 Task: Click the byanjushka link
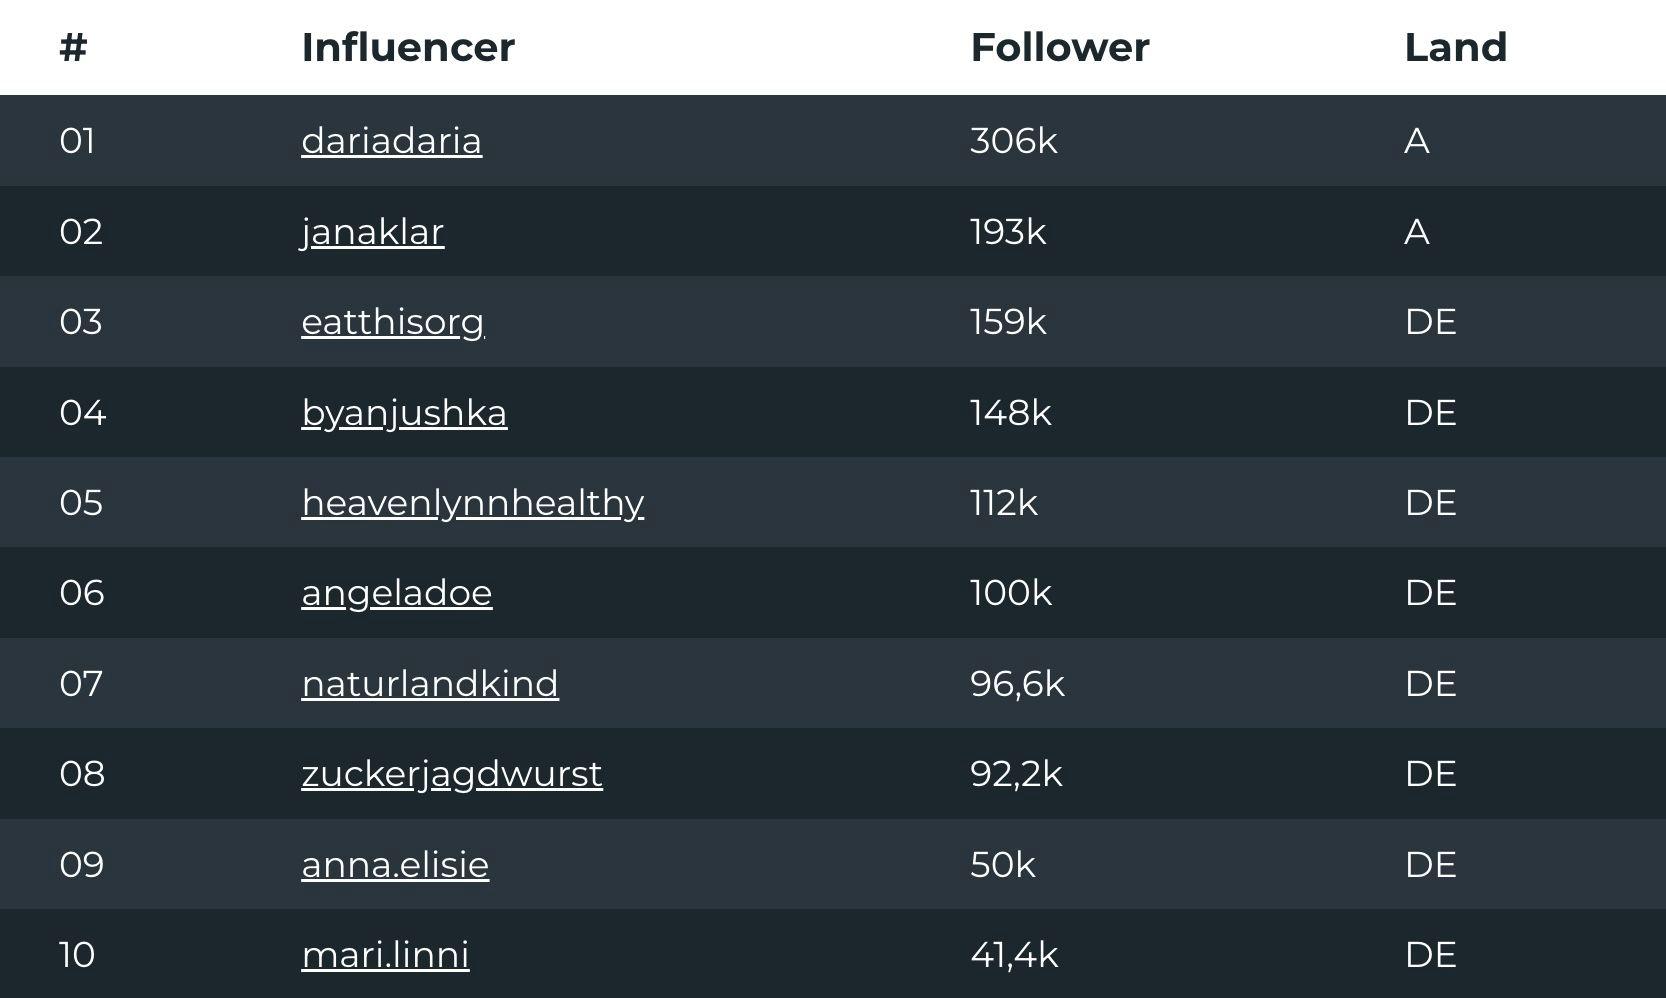(x=404, y=413)
